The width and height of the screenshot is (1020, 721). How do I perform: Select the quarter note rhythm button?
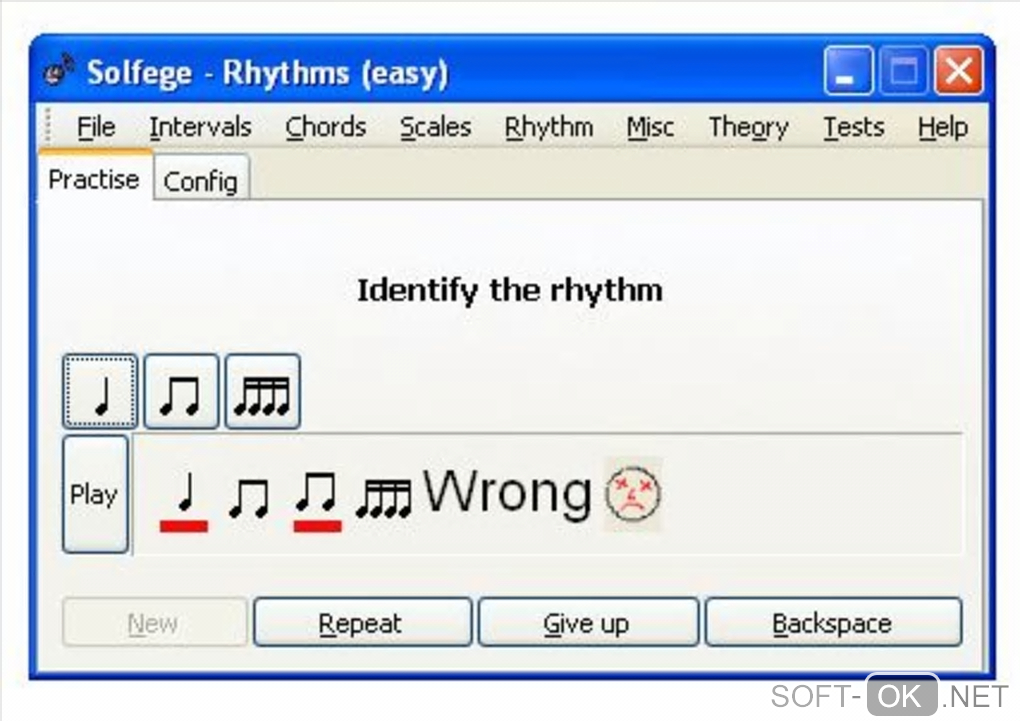[100, 392]
